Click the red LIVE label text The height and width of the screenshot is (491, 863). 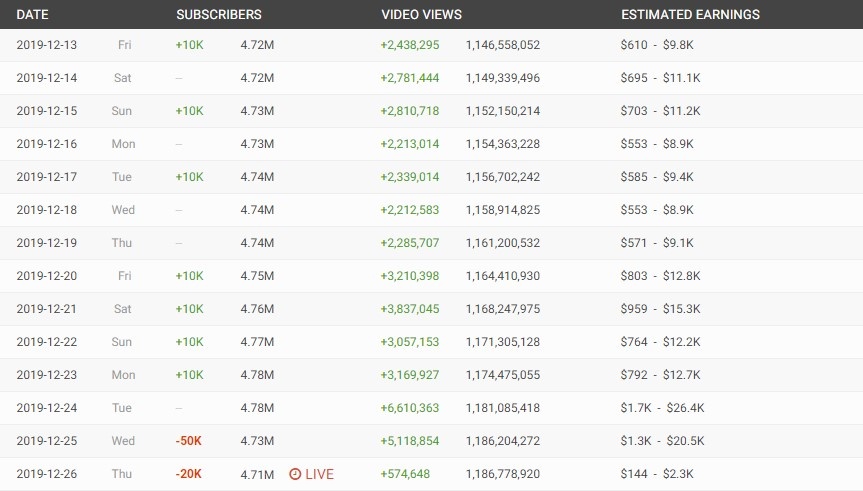[319, 474]
